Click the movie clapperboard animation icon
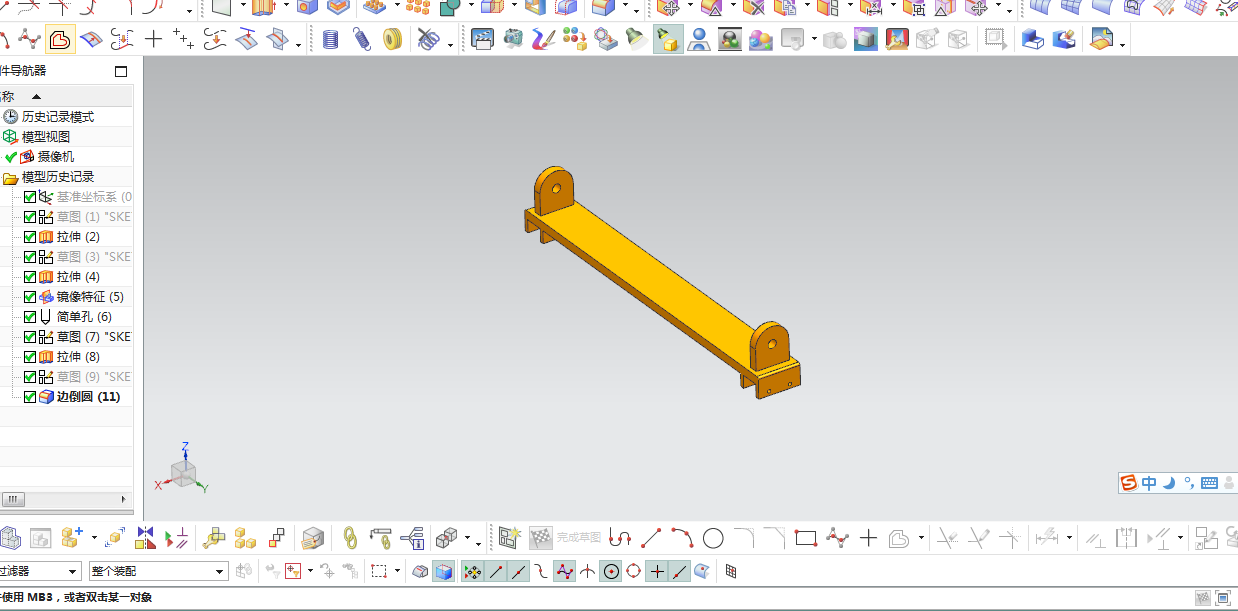This screenshot has width=1238, height=611. click(x=483, y=40)
